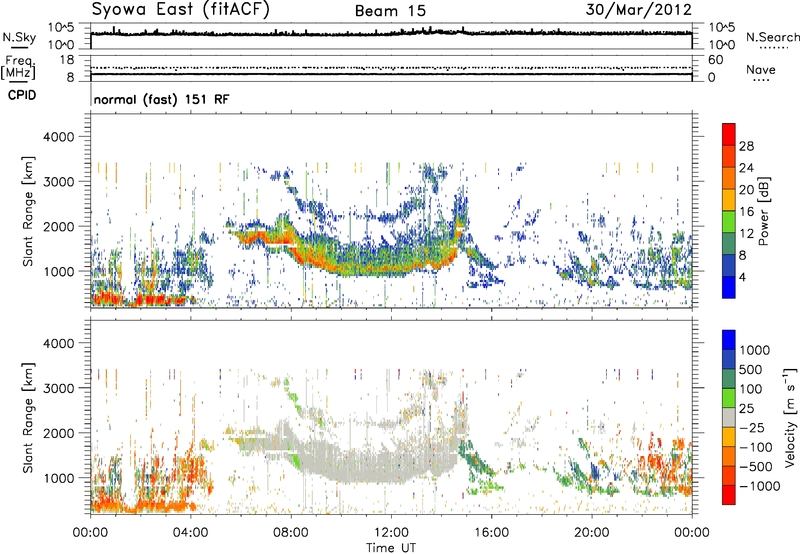Screen dimensions: 800x554
Task: Click the '08:00' time axis label
Action: [291, 533]
